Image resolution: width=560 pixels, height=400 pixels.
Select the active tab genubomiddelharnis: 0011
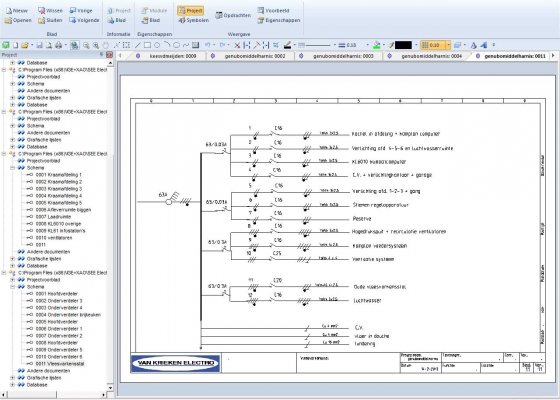pos(511,56)
